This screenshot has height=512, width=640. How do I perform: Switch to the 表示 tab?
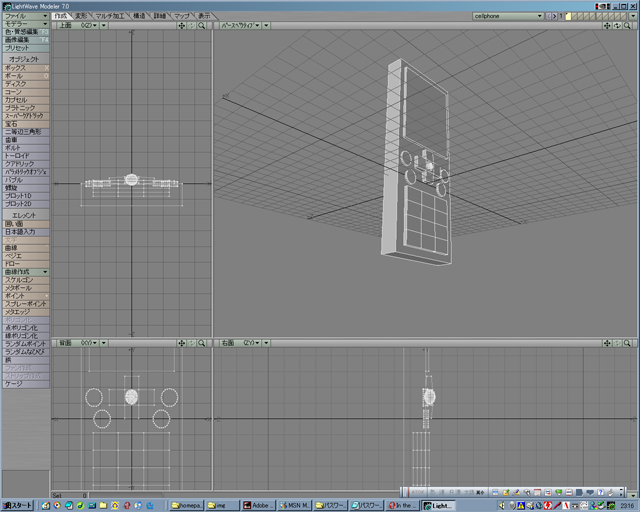(x=204, y=16)
